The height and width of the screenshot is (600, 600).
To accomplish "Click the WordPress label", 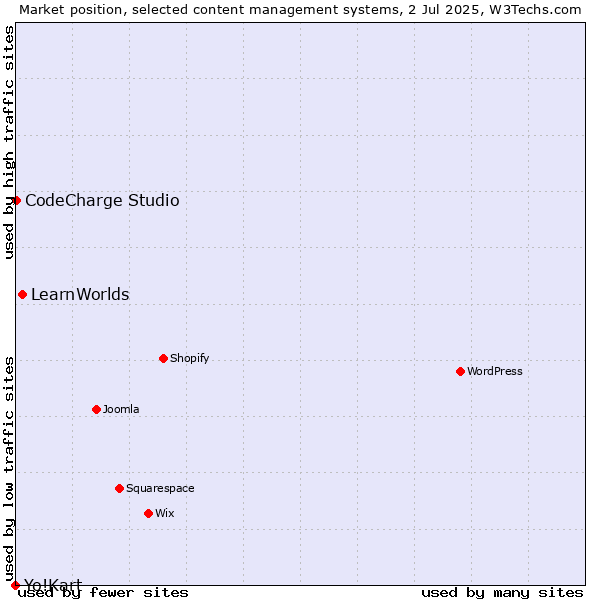I will click(495, 371).
